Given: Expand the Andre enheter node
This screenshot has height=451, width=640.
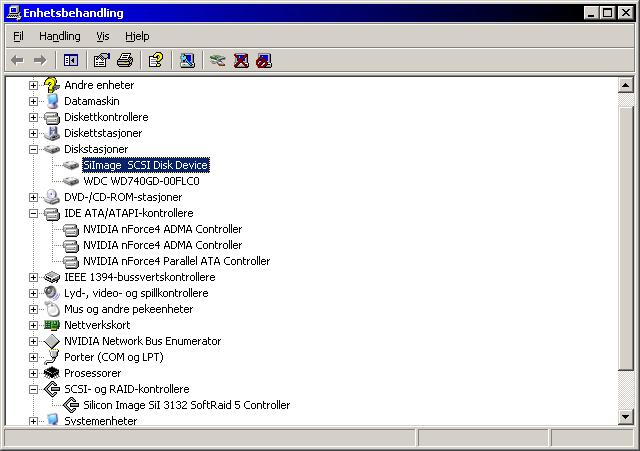Looking at the screenshot, I should (33, 85).
